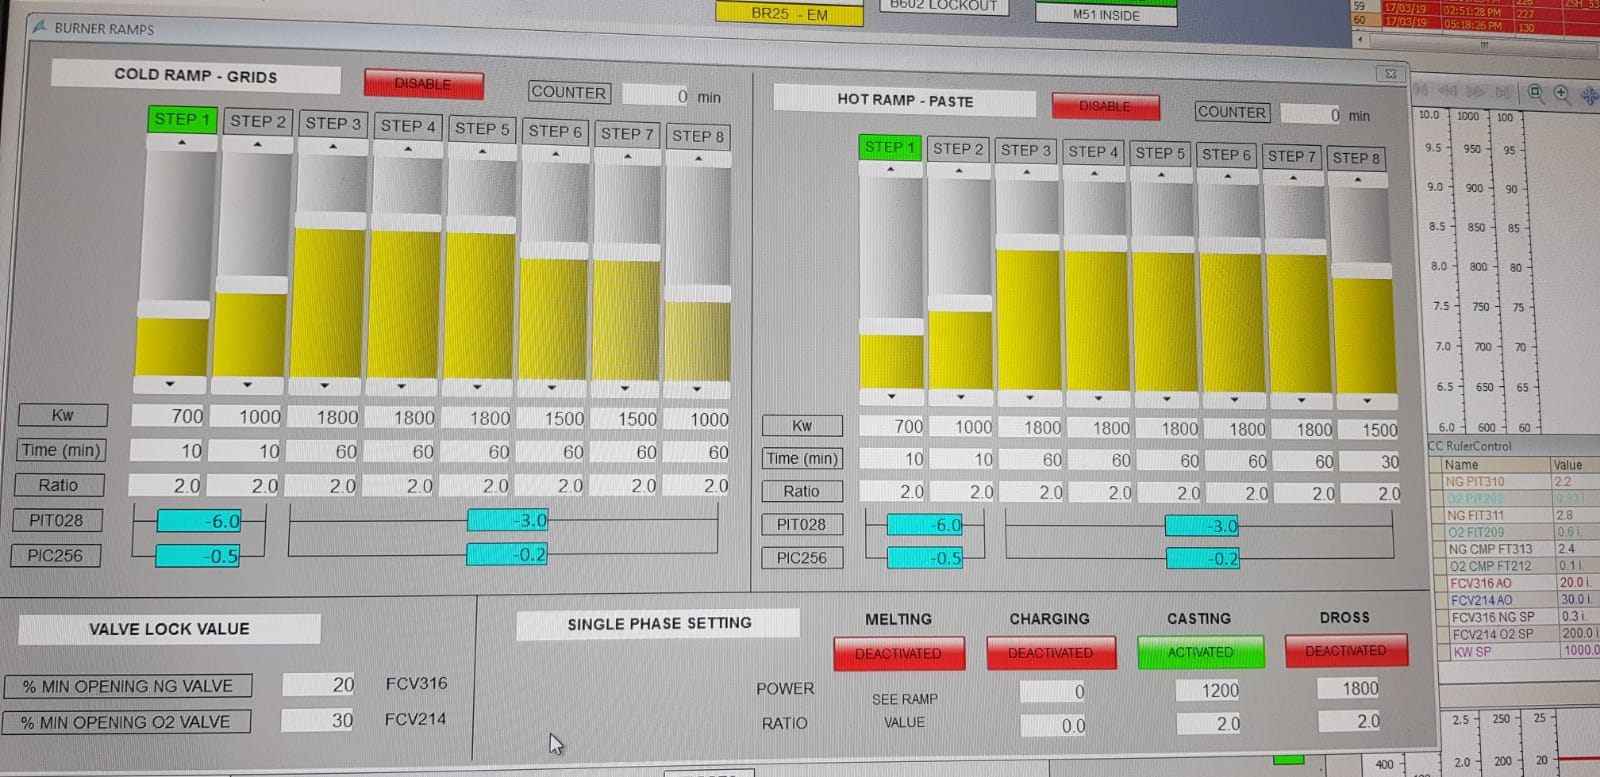Select STEP 1 in Hot Ramp - Paste
1600x777 pixels.
coord(889,147)
